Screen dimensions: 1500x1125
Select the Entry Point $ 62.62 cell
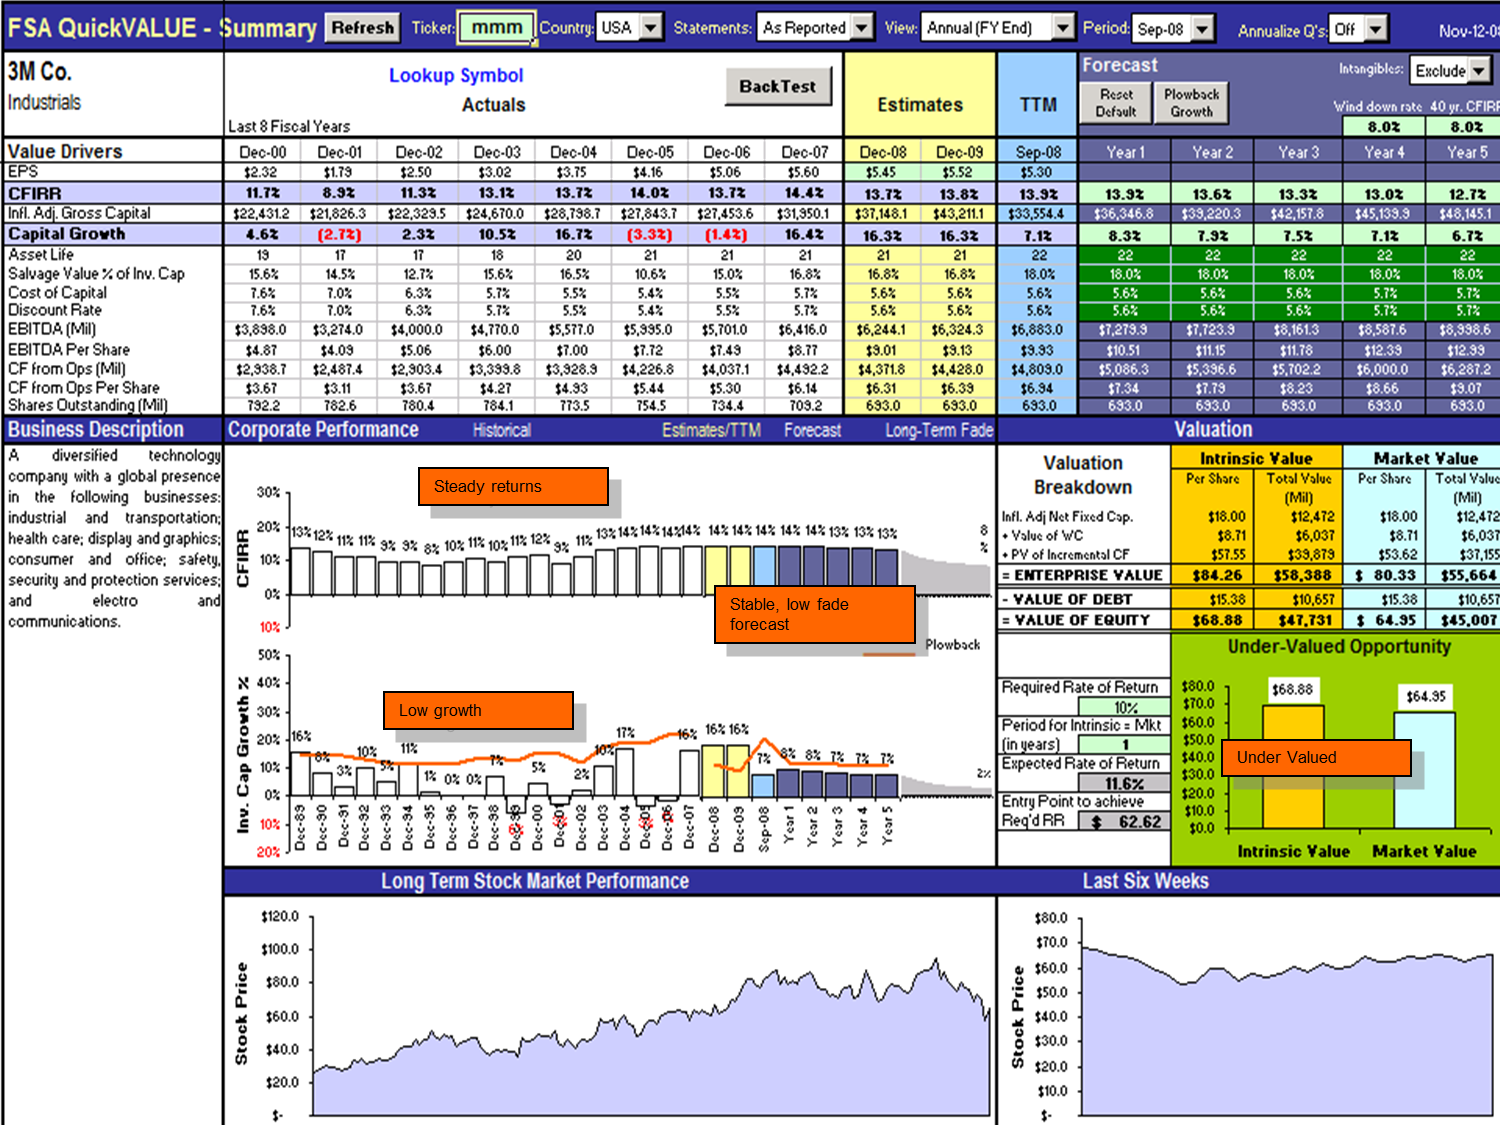[1124, 822]
